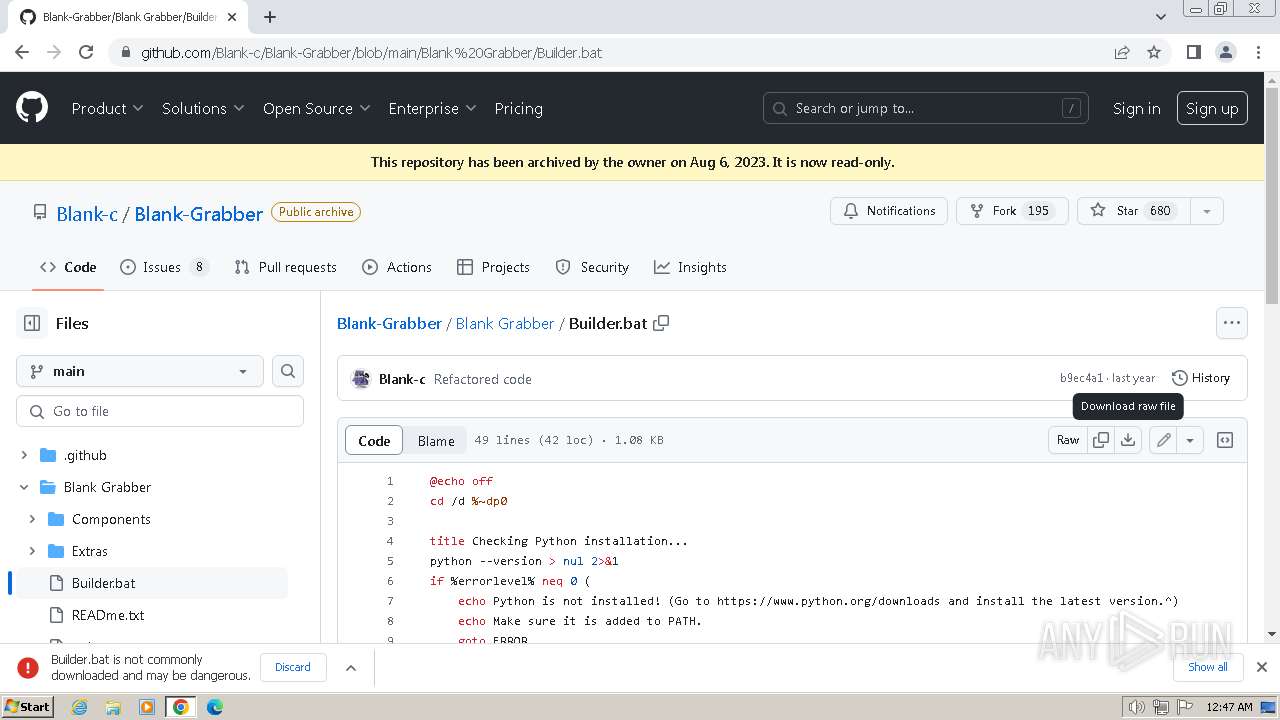Image resolution: width=1280 pixels, height=720 pixels.
Task: Expand the Solutions menu
Action: click(203, 108)
